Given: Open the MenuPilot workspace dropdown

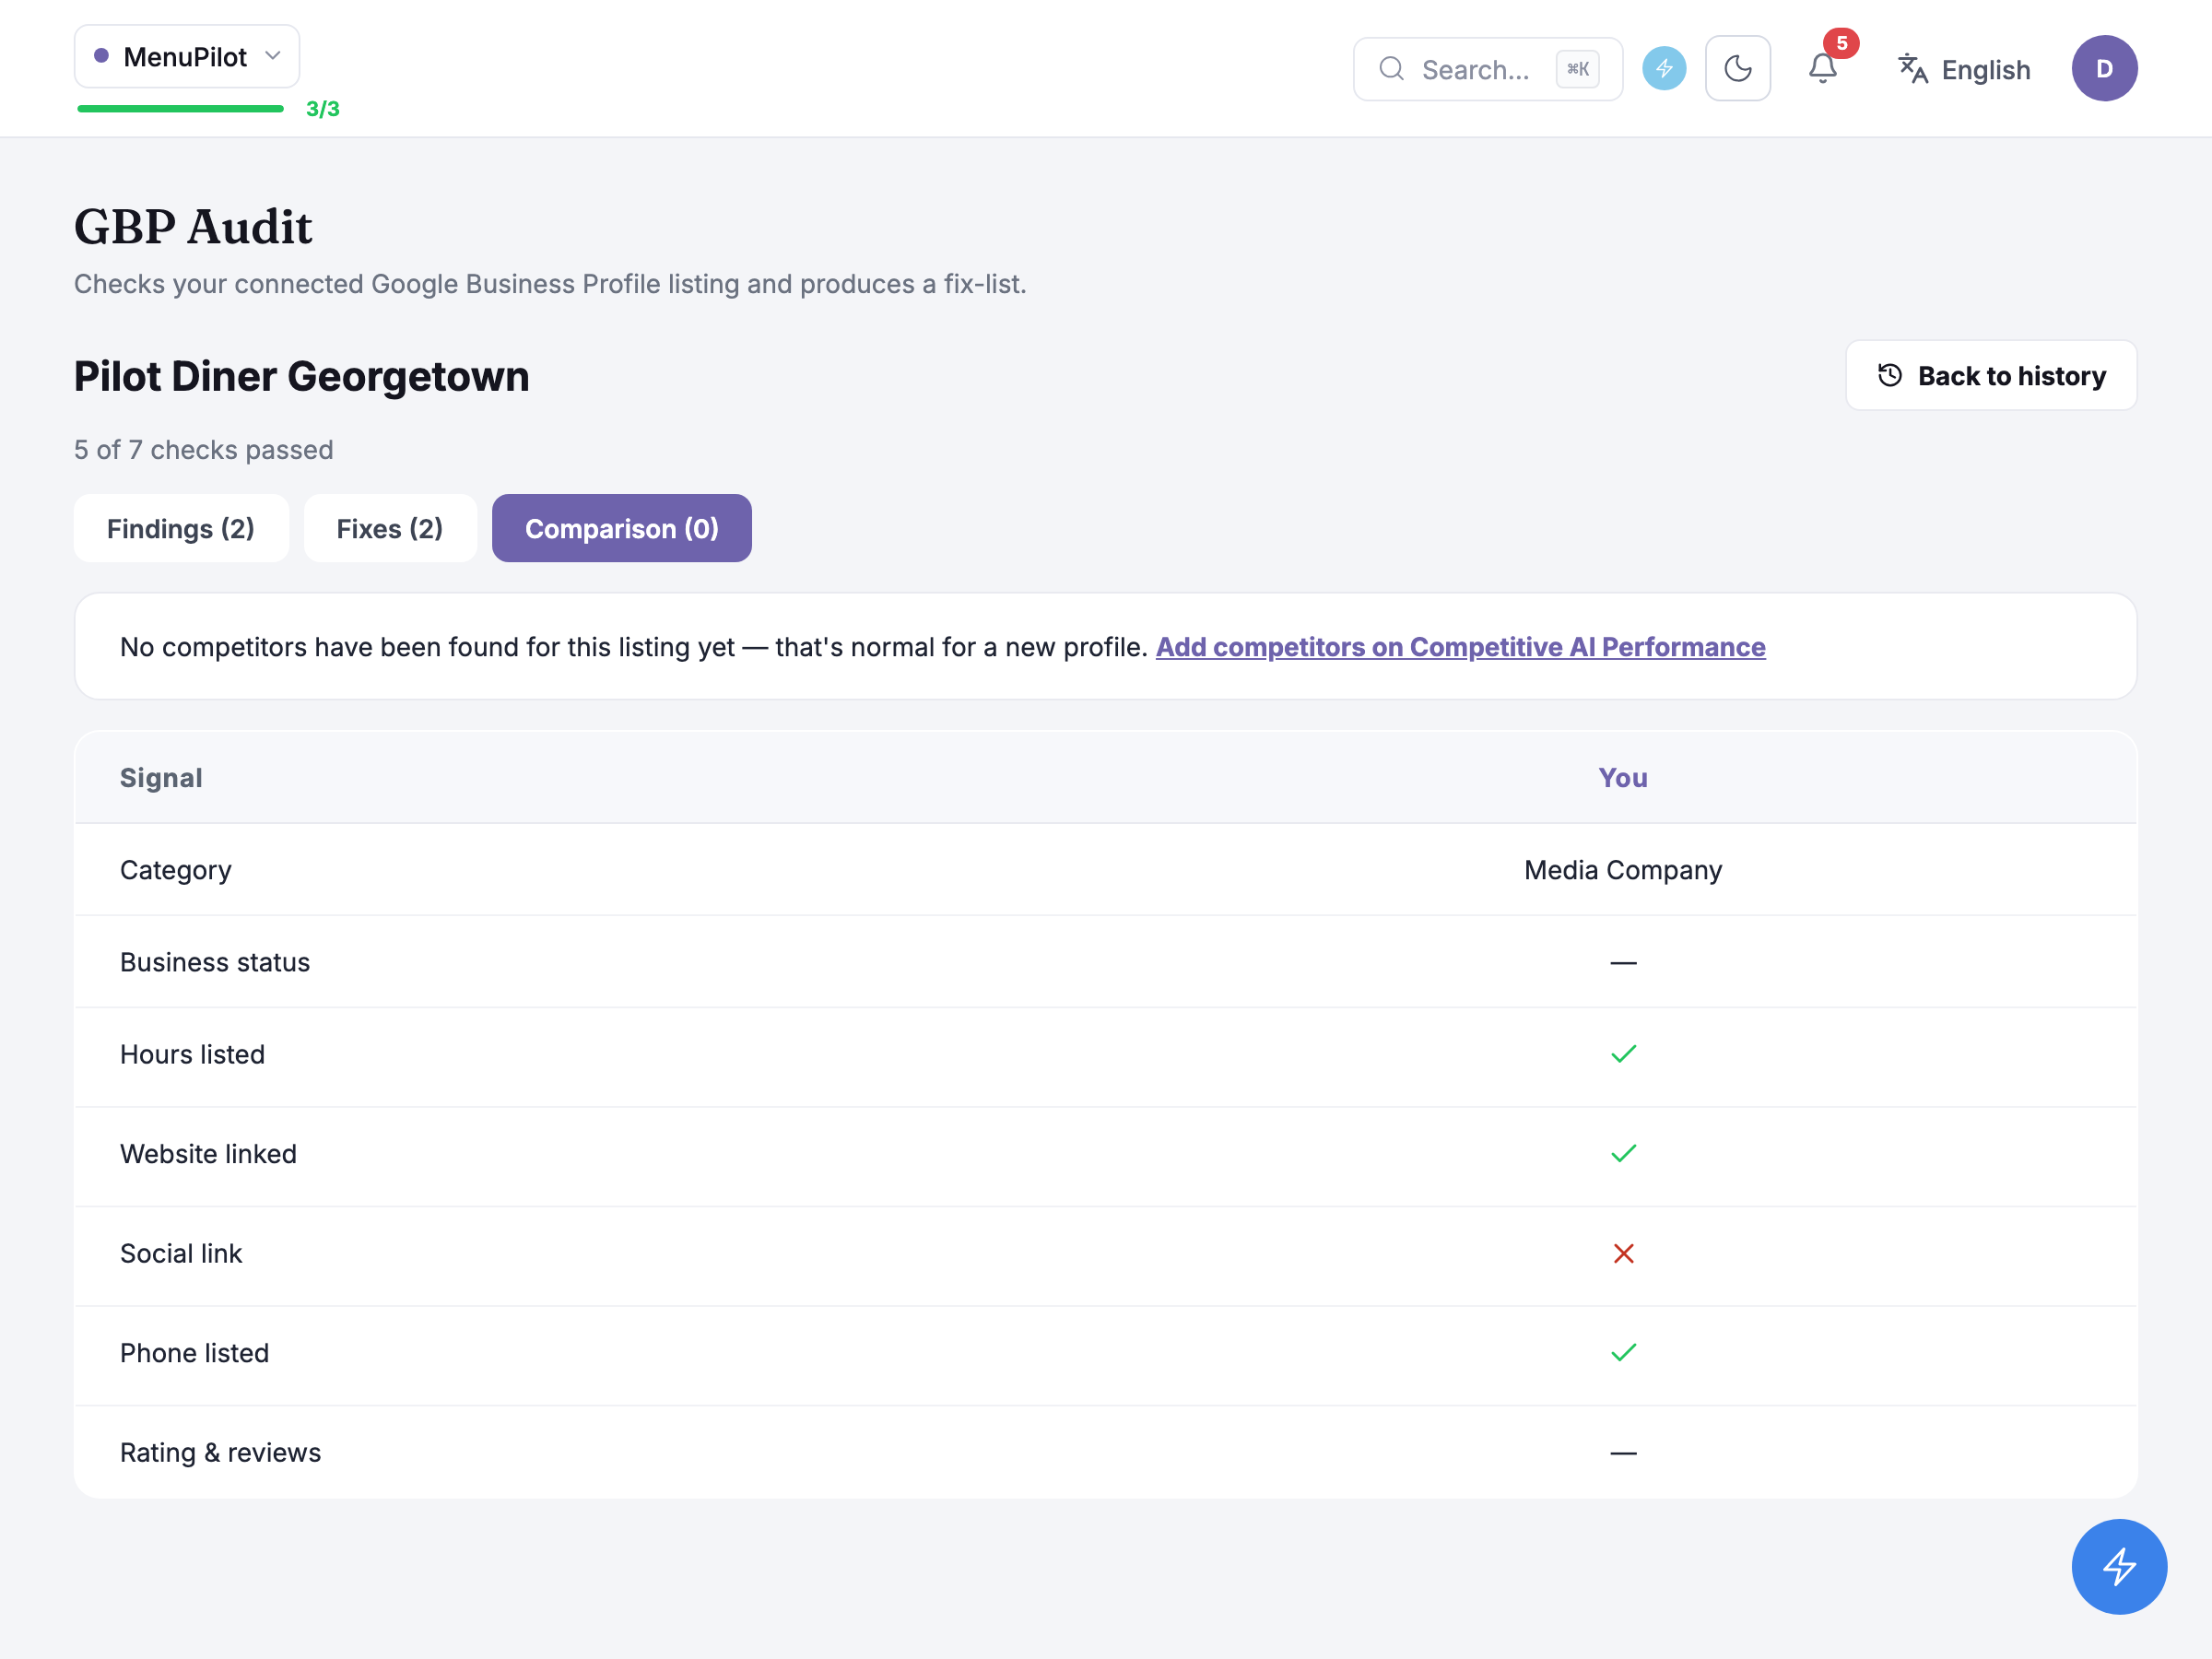Looking at the screenshot, I should point(186,57).
